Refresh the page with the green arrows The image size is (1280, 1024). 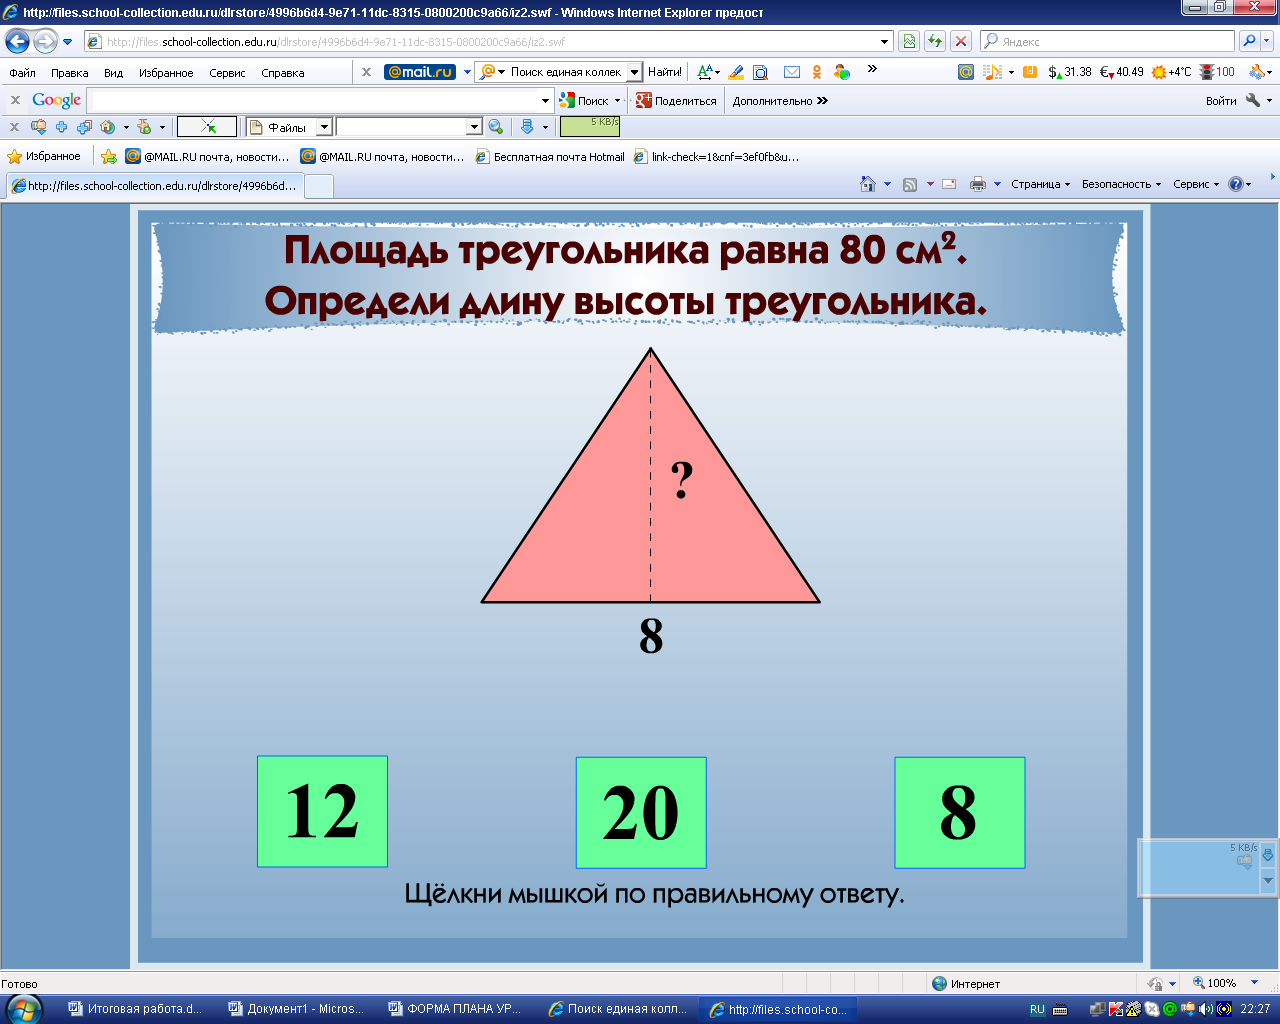tap(935, 41)
